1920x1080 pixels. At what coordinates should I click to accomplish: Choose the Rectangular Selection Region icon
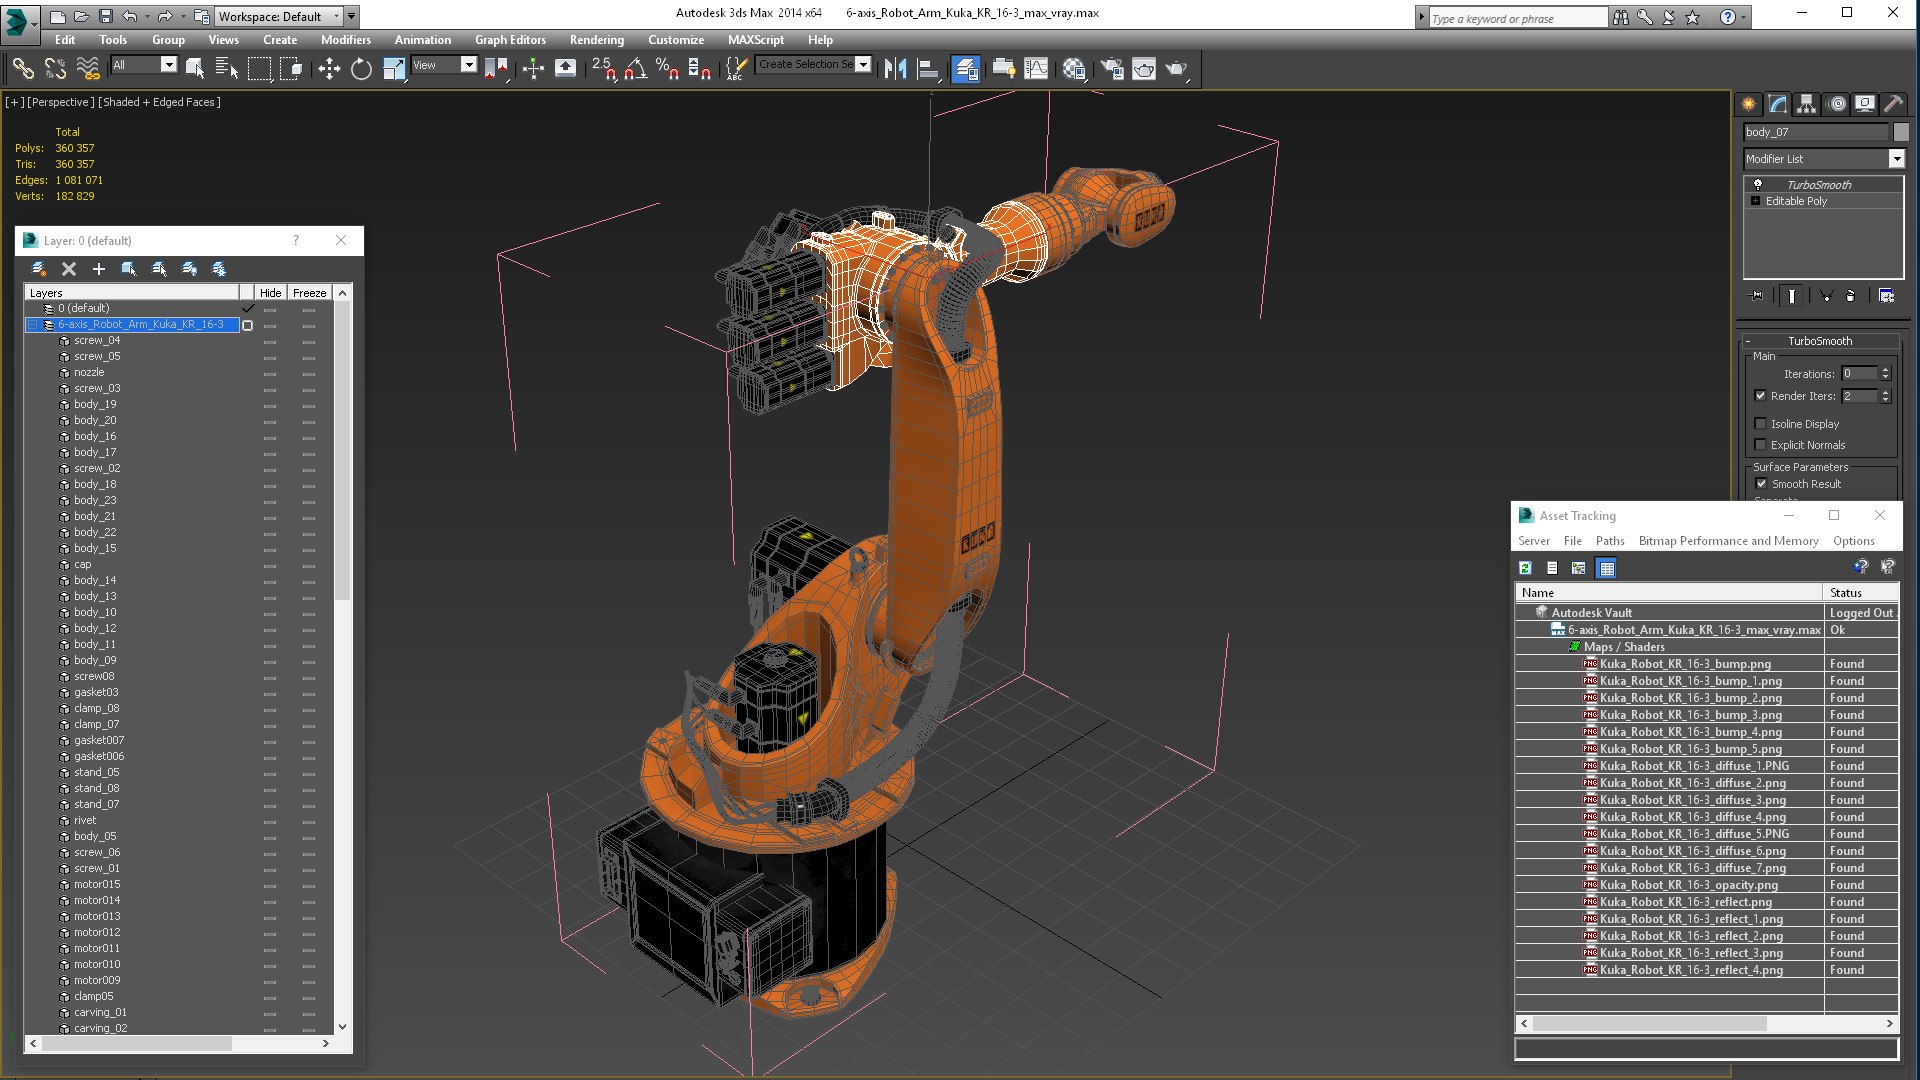[x=259, y=68]
